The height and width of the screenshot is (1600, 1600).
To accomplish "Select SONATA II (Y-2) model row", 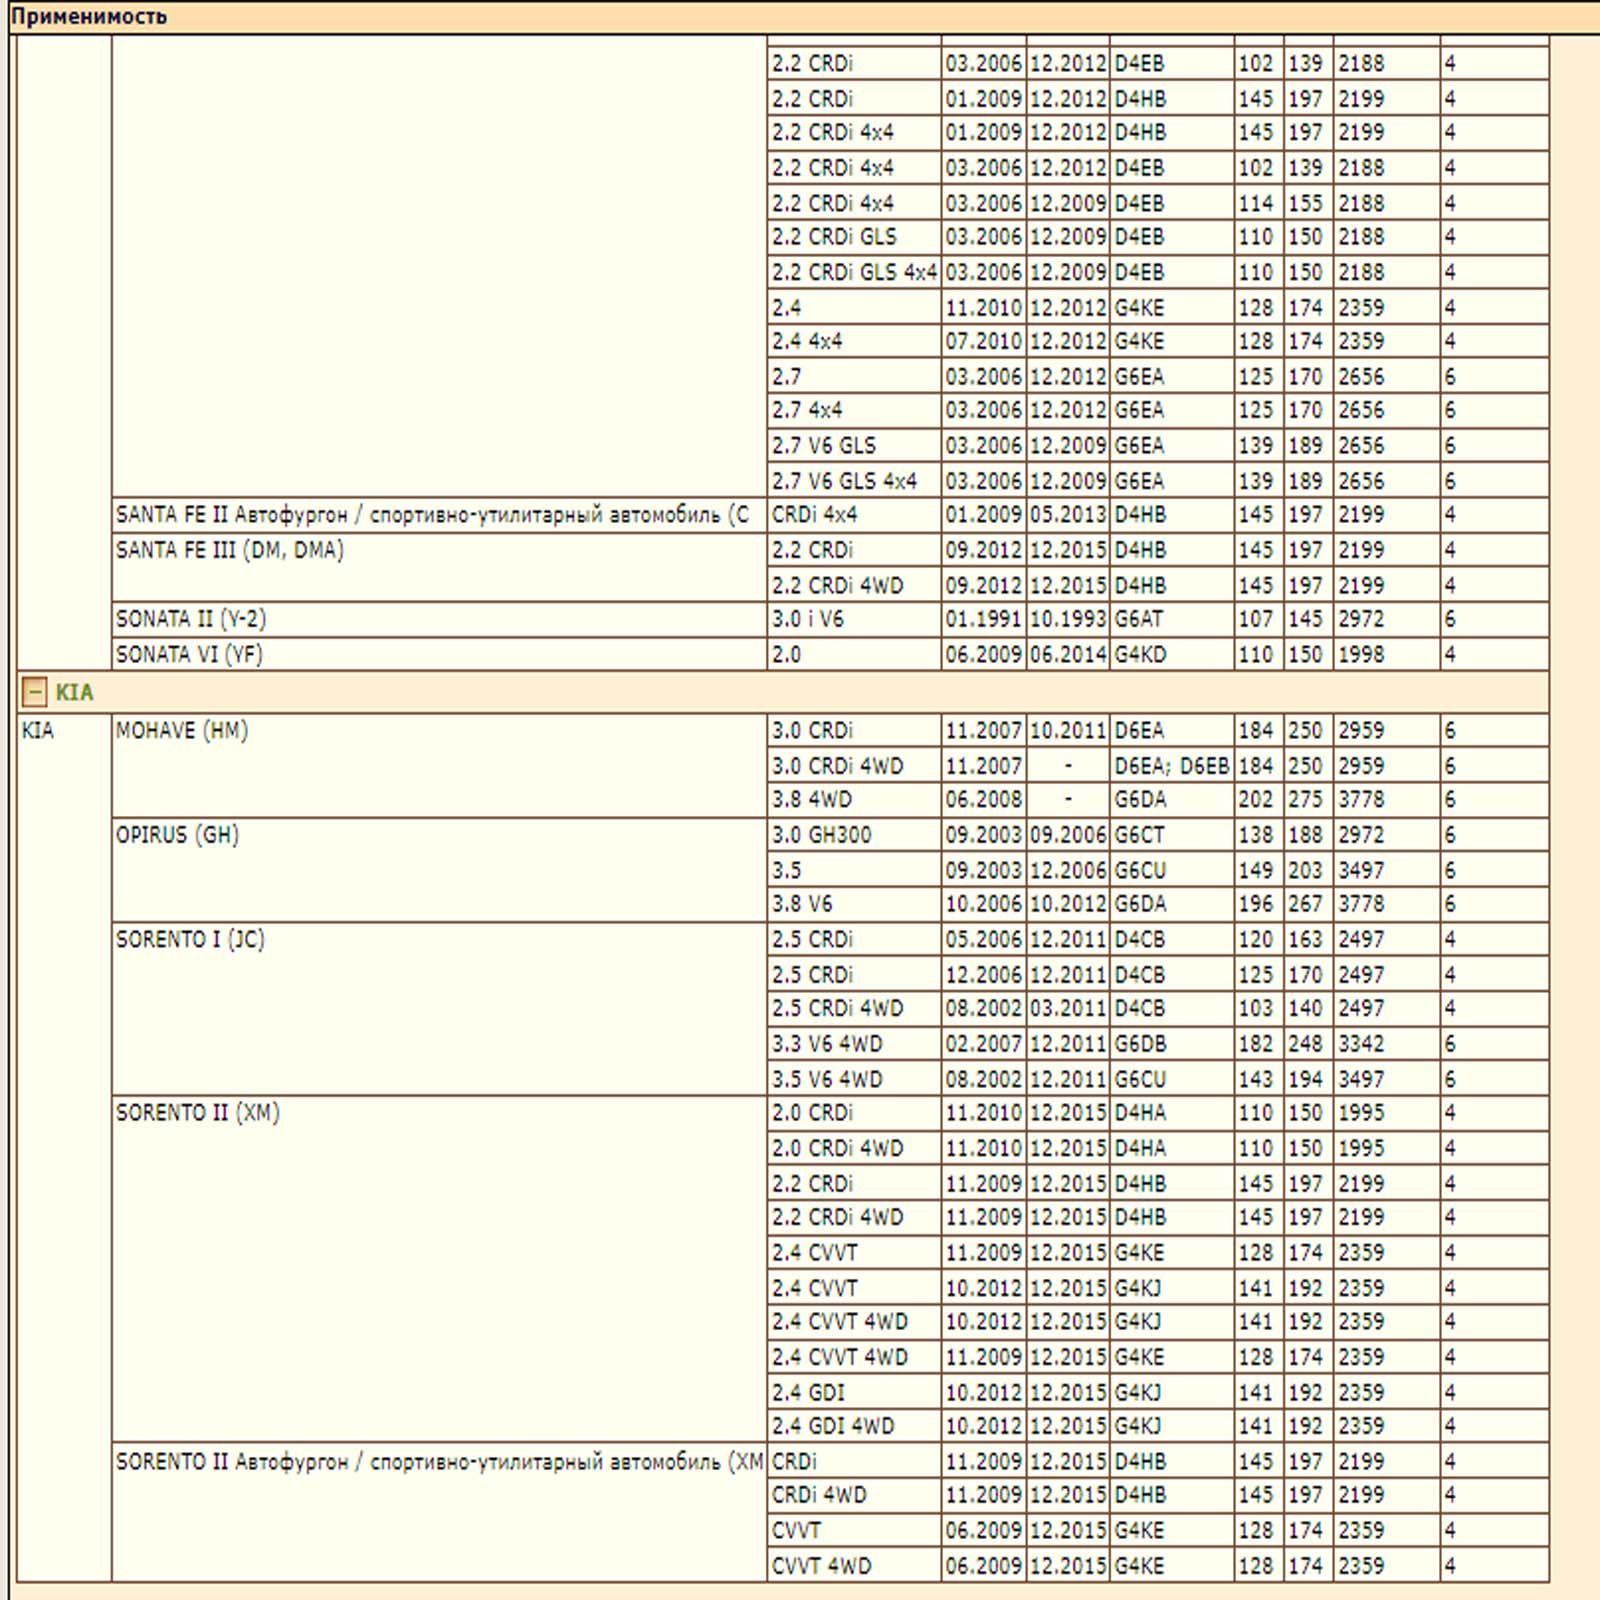I will [x=191, y=619].
